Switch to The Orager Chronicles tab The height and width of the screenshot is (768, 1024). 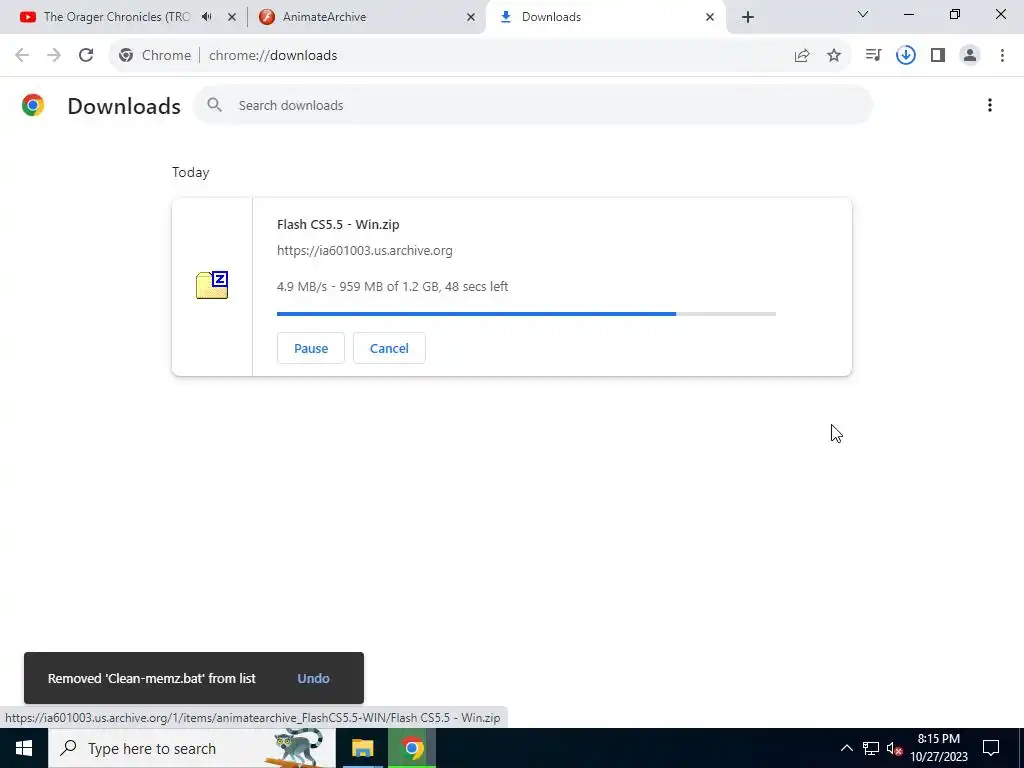[118, 17]
